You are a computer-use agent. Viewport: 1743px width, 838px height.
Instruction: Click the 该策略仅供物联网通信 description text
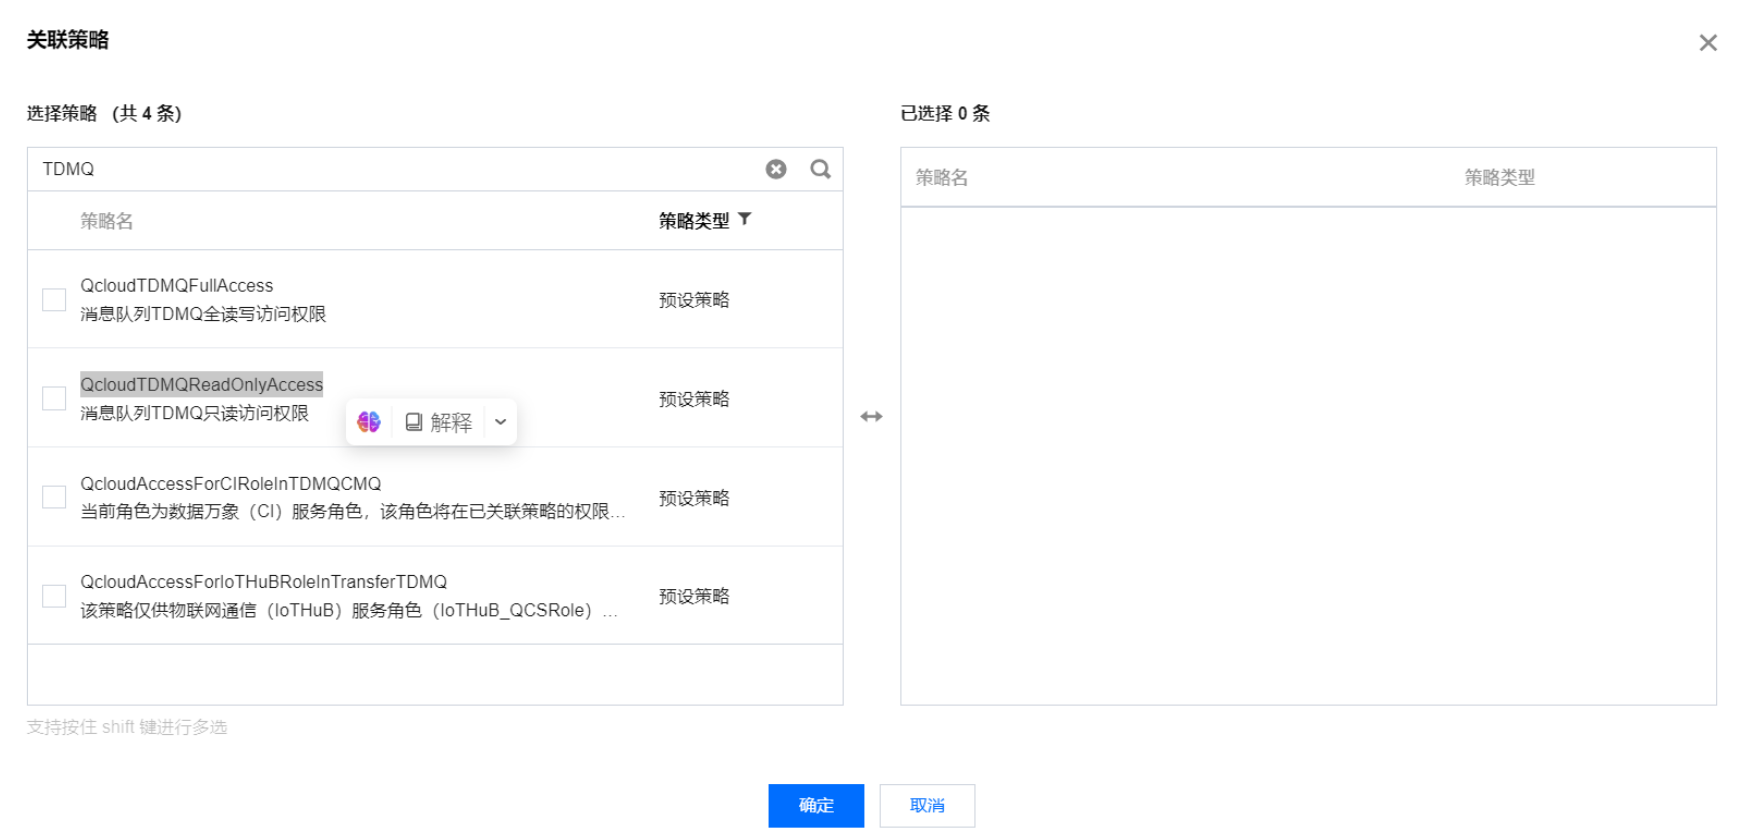pos(349,610)
